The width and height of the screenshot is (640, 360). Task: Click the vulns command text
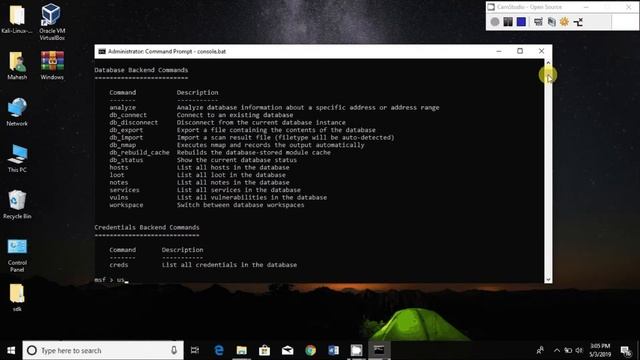pyautogui.click(x=118, y=198)
